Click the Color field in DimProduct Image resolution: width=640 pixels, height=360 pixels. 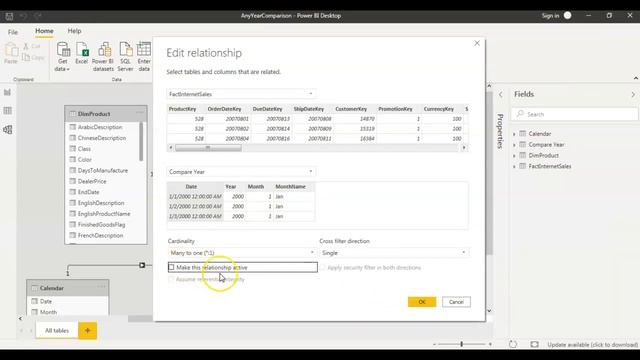85,160
